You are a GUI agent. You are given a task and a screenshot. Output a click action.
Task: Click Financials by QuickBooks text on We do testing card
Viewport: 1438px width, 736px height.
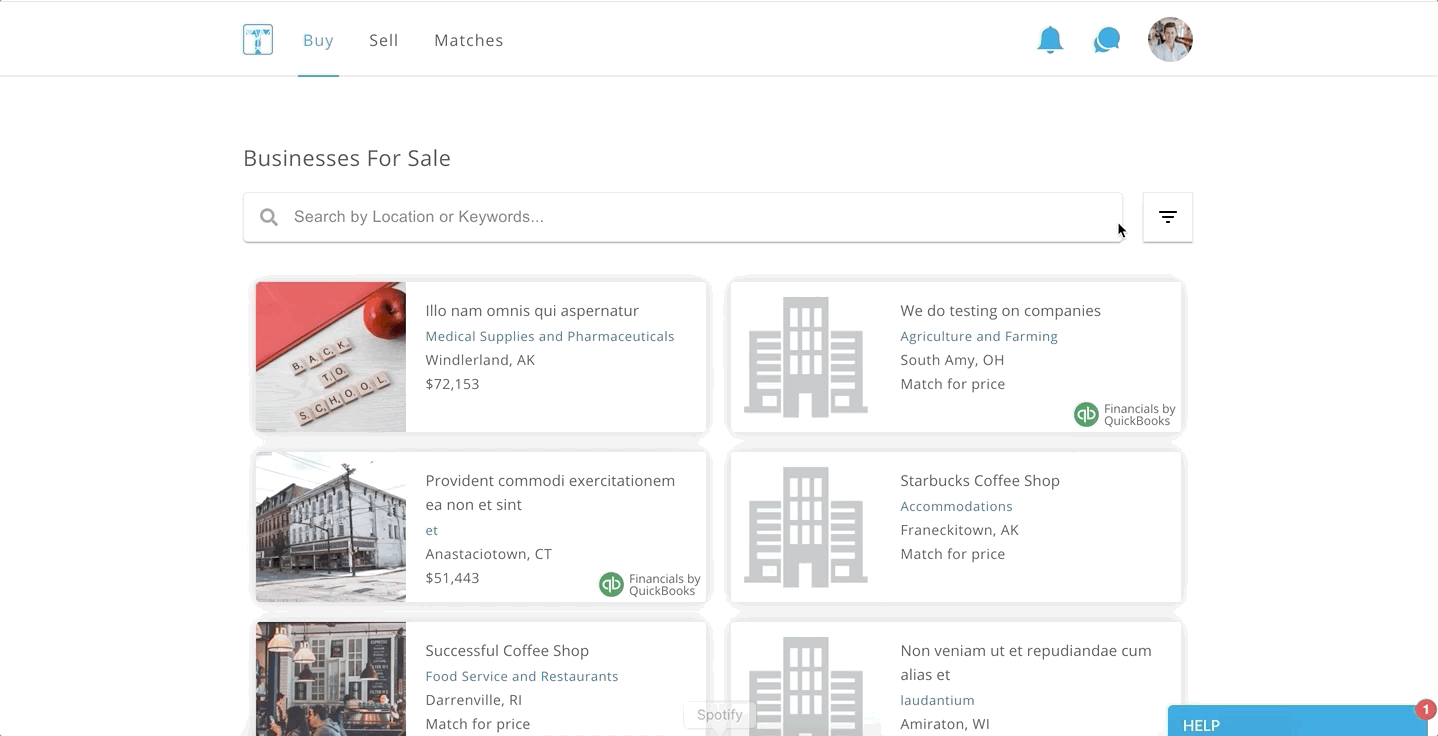tap(1140, 415)
